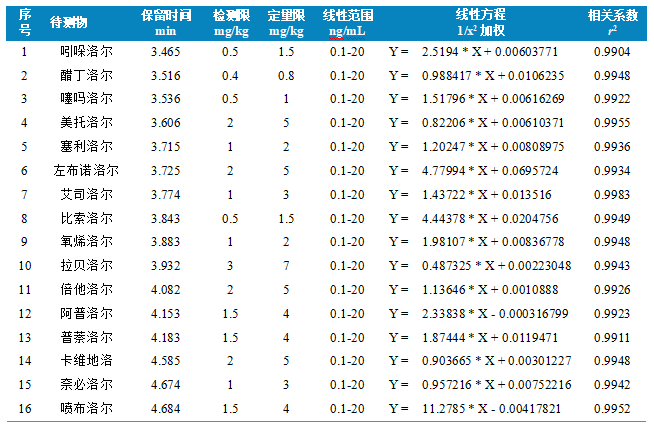654x426 pixels.
Task: Select retention time value 4.674
Action: (x=166, y=385)
